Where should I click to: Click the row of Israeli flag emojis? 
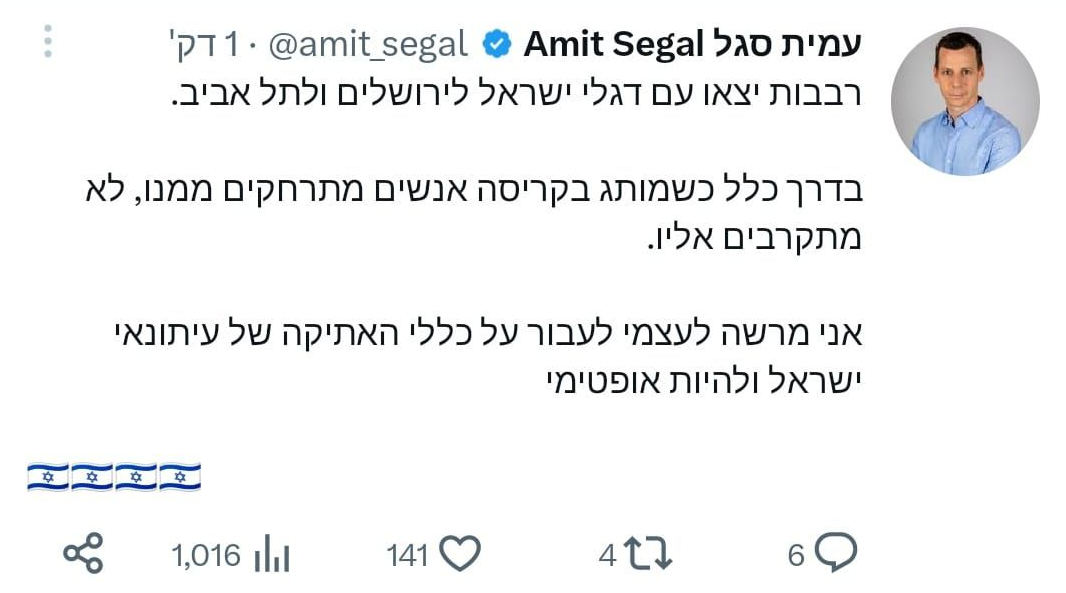(113, 477)
